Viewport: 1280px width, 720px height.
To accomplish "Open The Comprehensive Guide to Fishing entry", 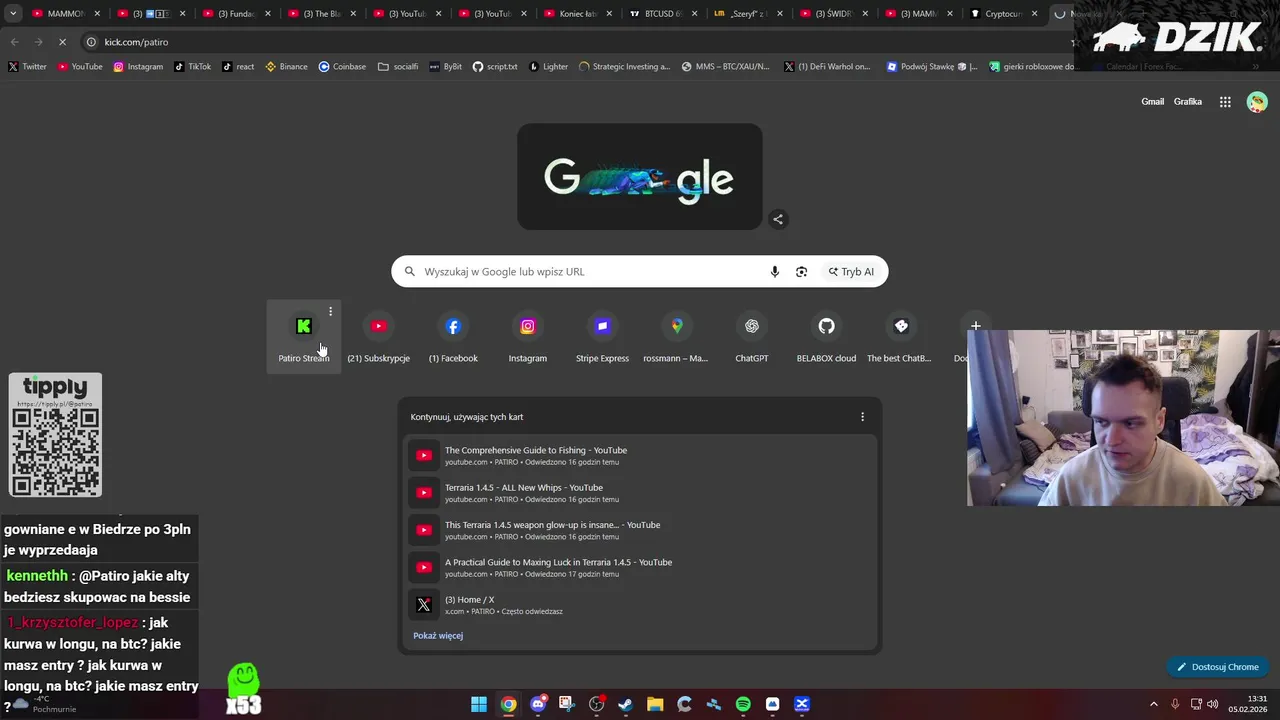I will pos(640,456).
